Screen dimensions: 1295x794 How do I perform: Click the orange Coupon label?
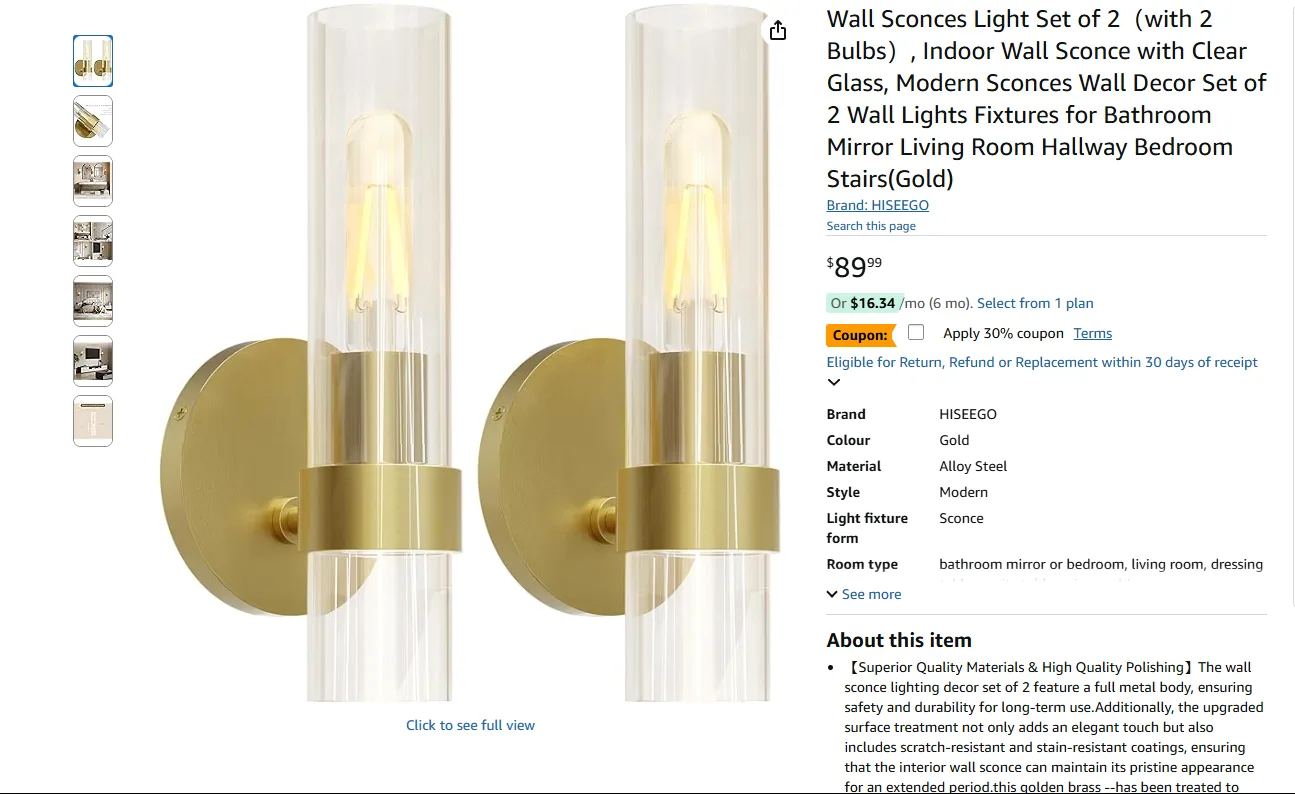[859, 334]
